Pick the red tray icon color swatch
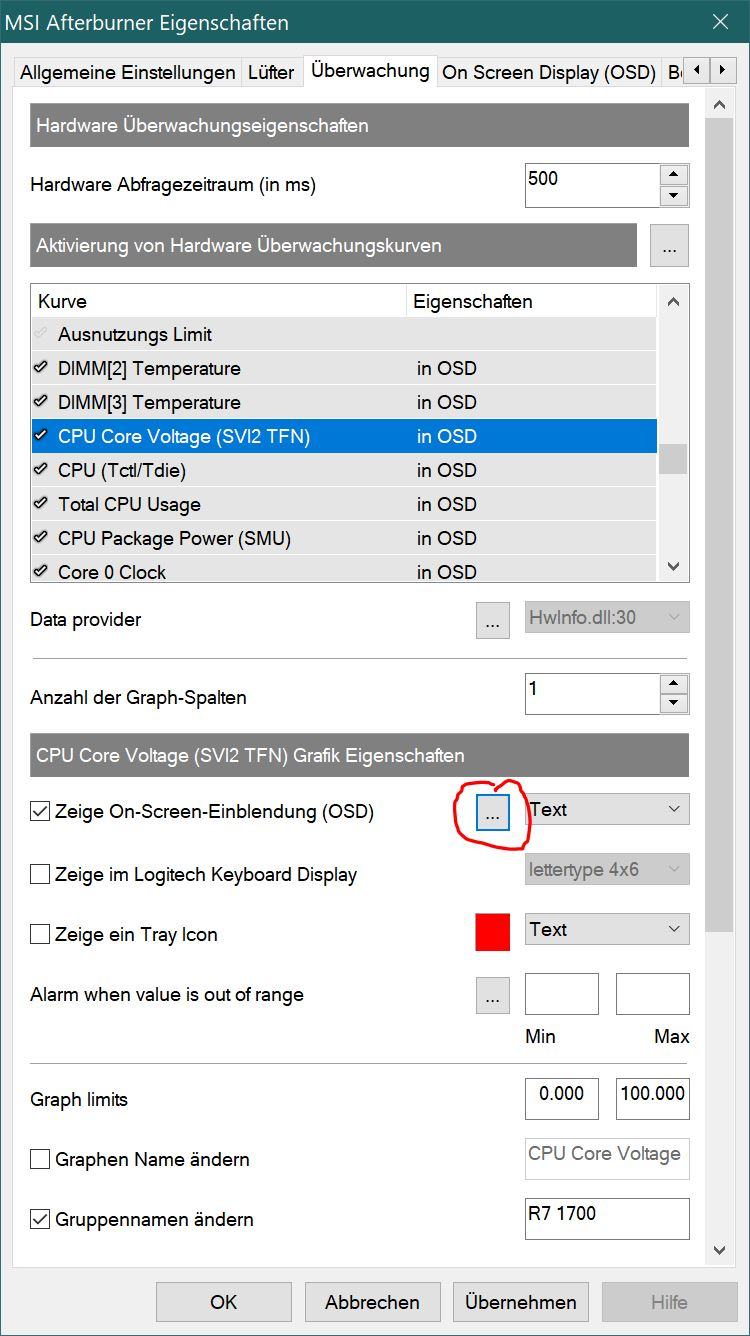 [492, 932]
